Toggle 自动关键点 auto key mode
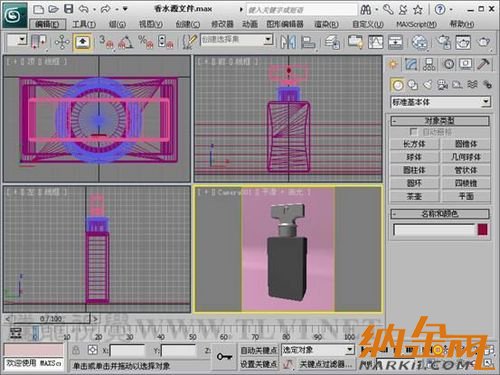Viewport: 500px width, 375px height. click(259, 350)
